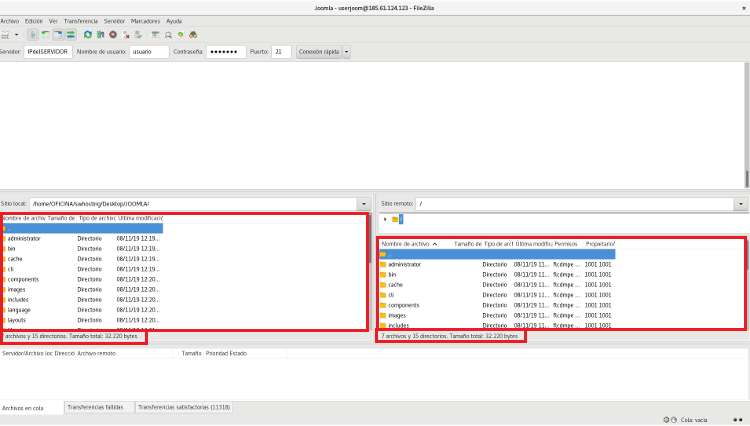Select the remote parent directory row

click(x=497, y=254)
